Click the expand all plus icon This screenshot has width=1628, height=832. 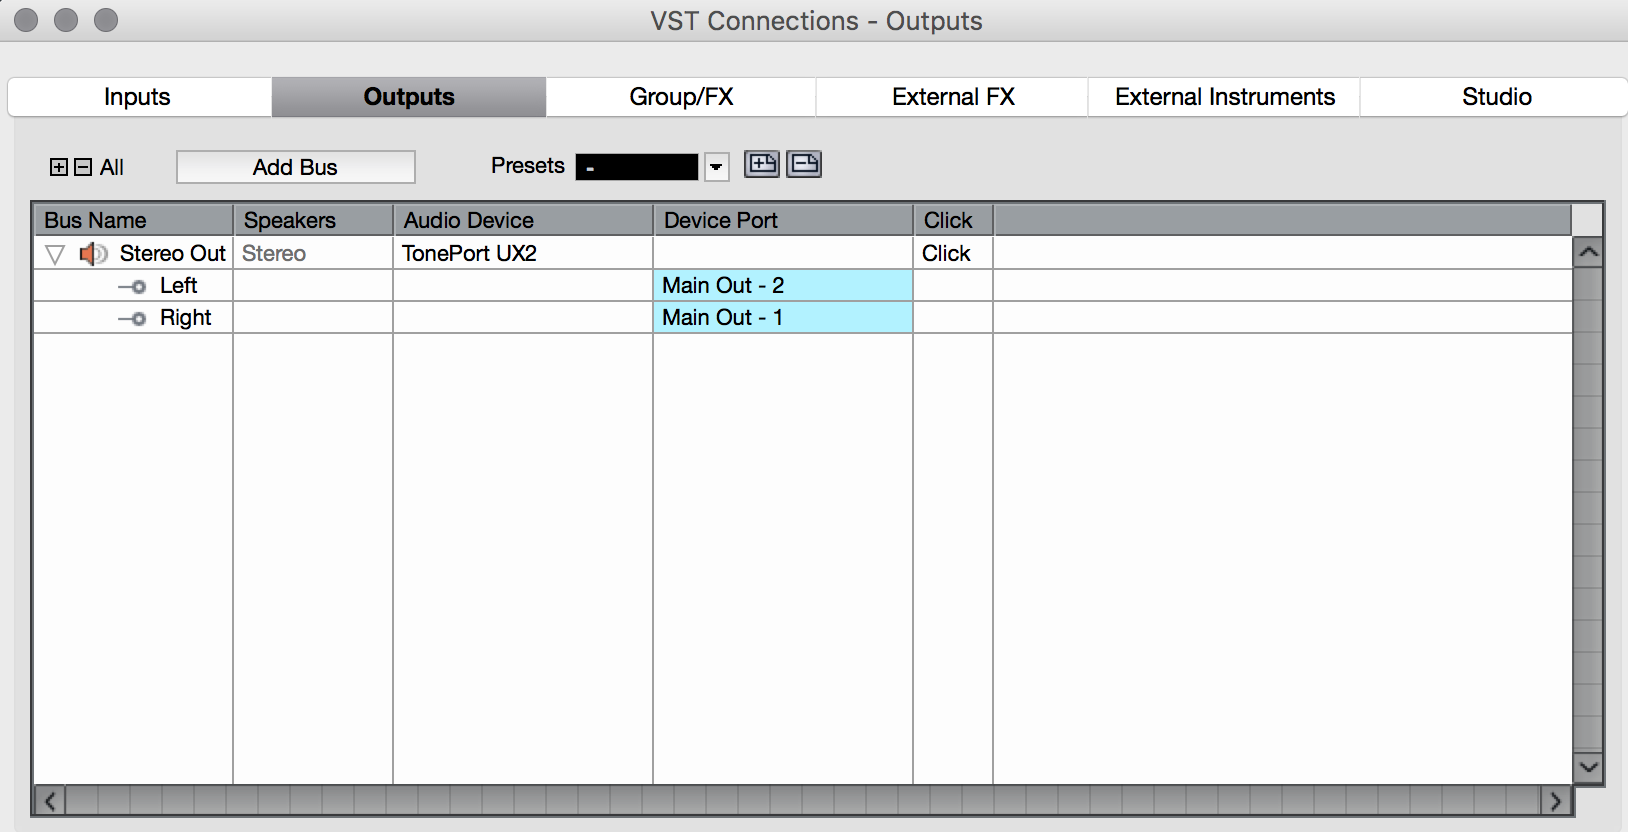coord(59,167)
